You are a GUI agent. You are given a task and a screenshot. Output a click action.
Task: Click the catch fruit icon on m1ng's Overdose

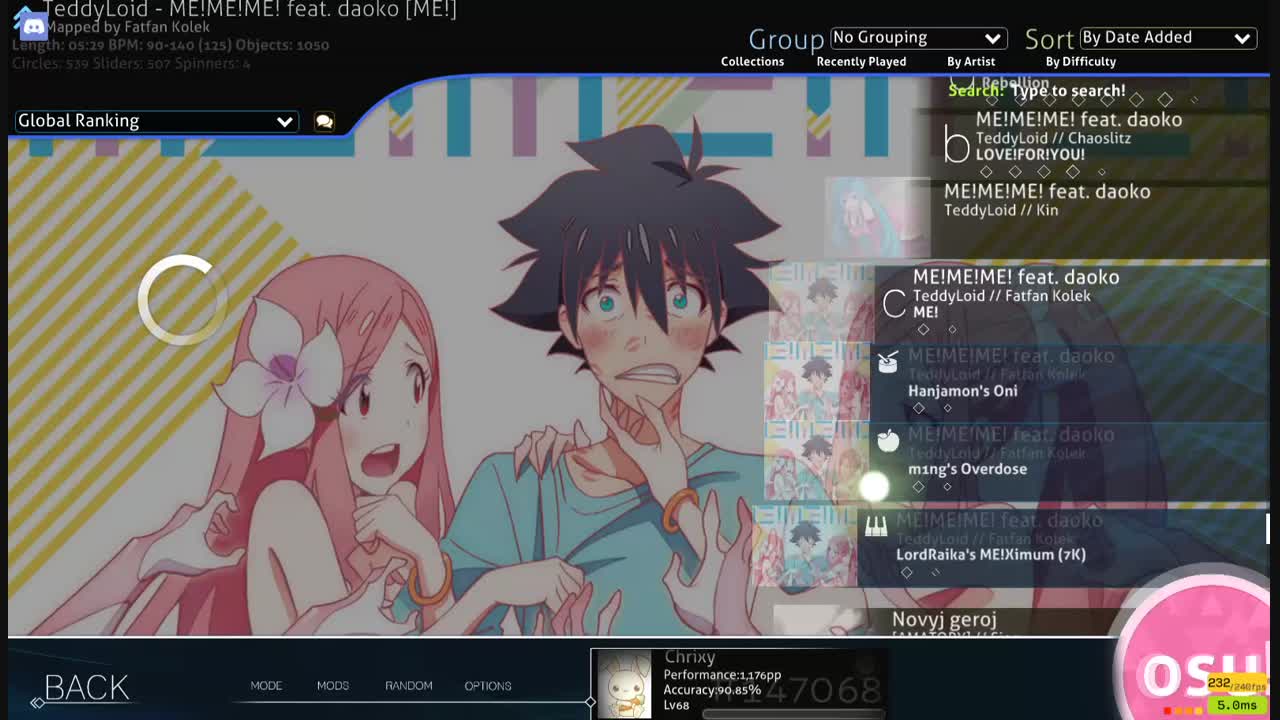[888, 440]
